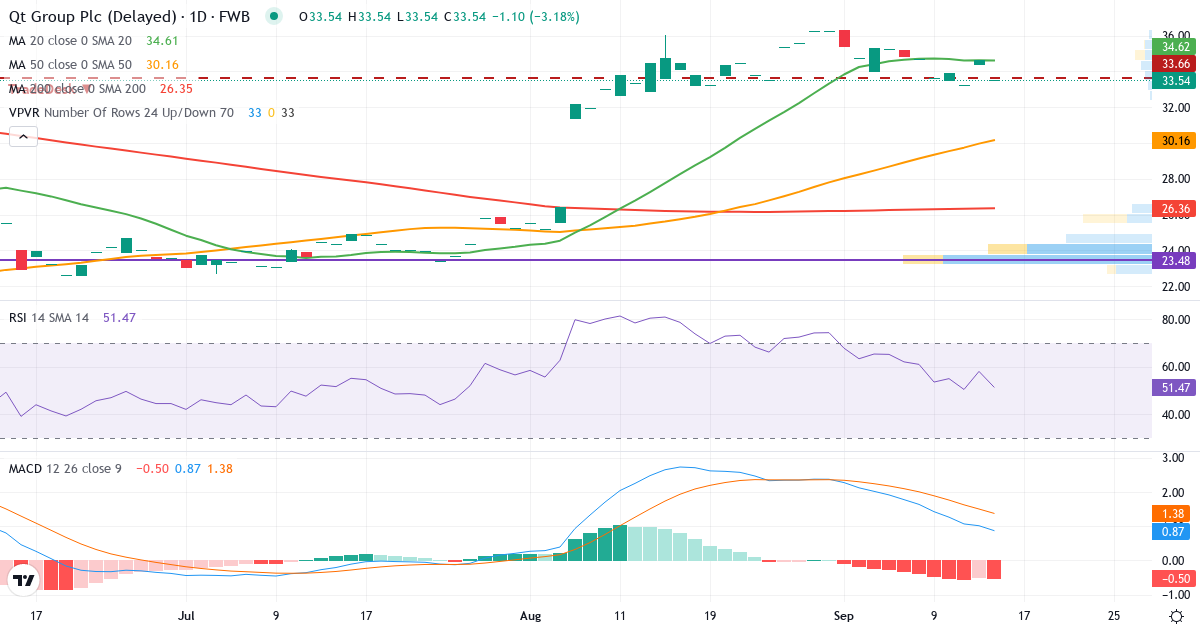Click the 34.62 green price label
This screenshot has height=630, width=1200.
(1175, 46)
